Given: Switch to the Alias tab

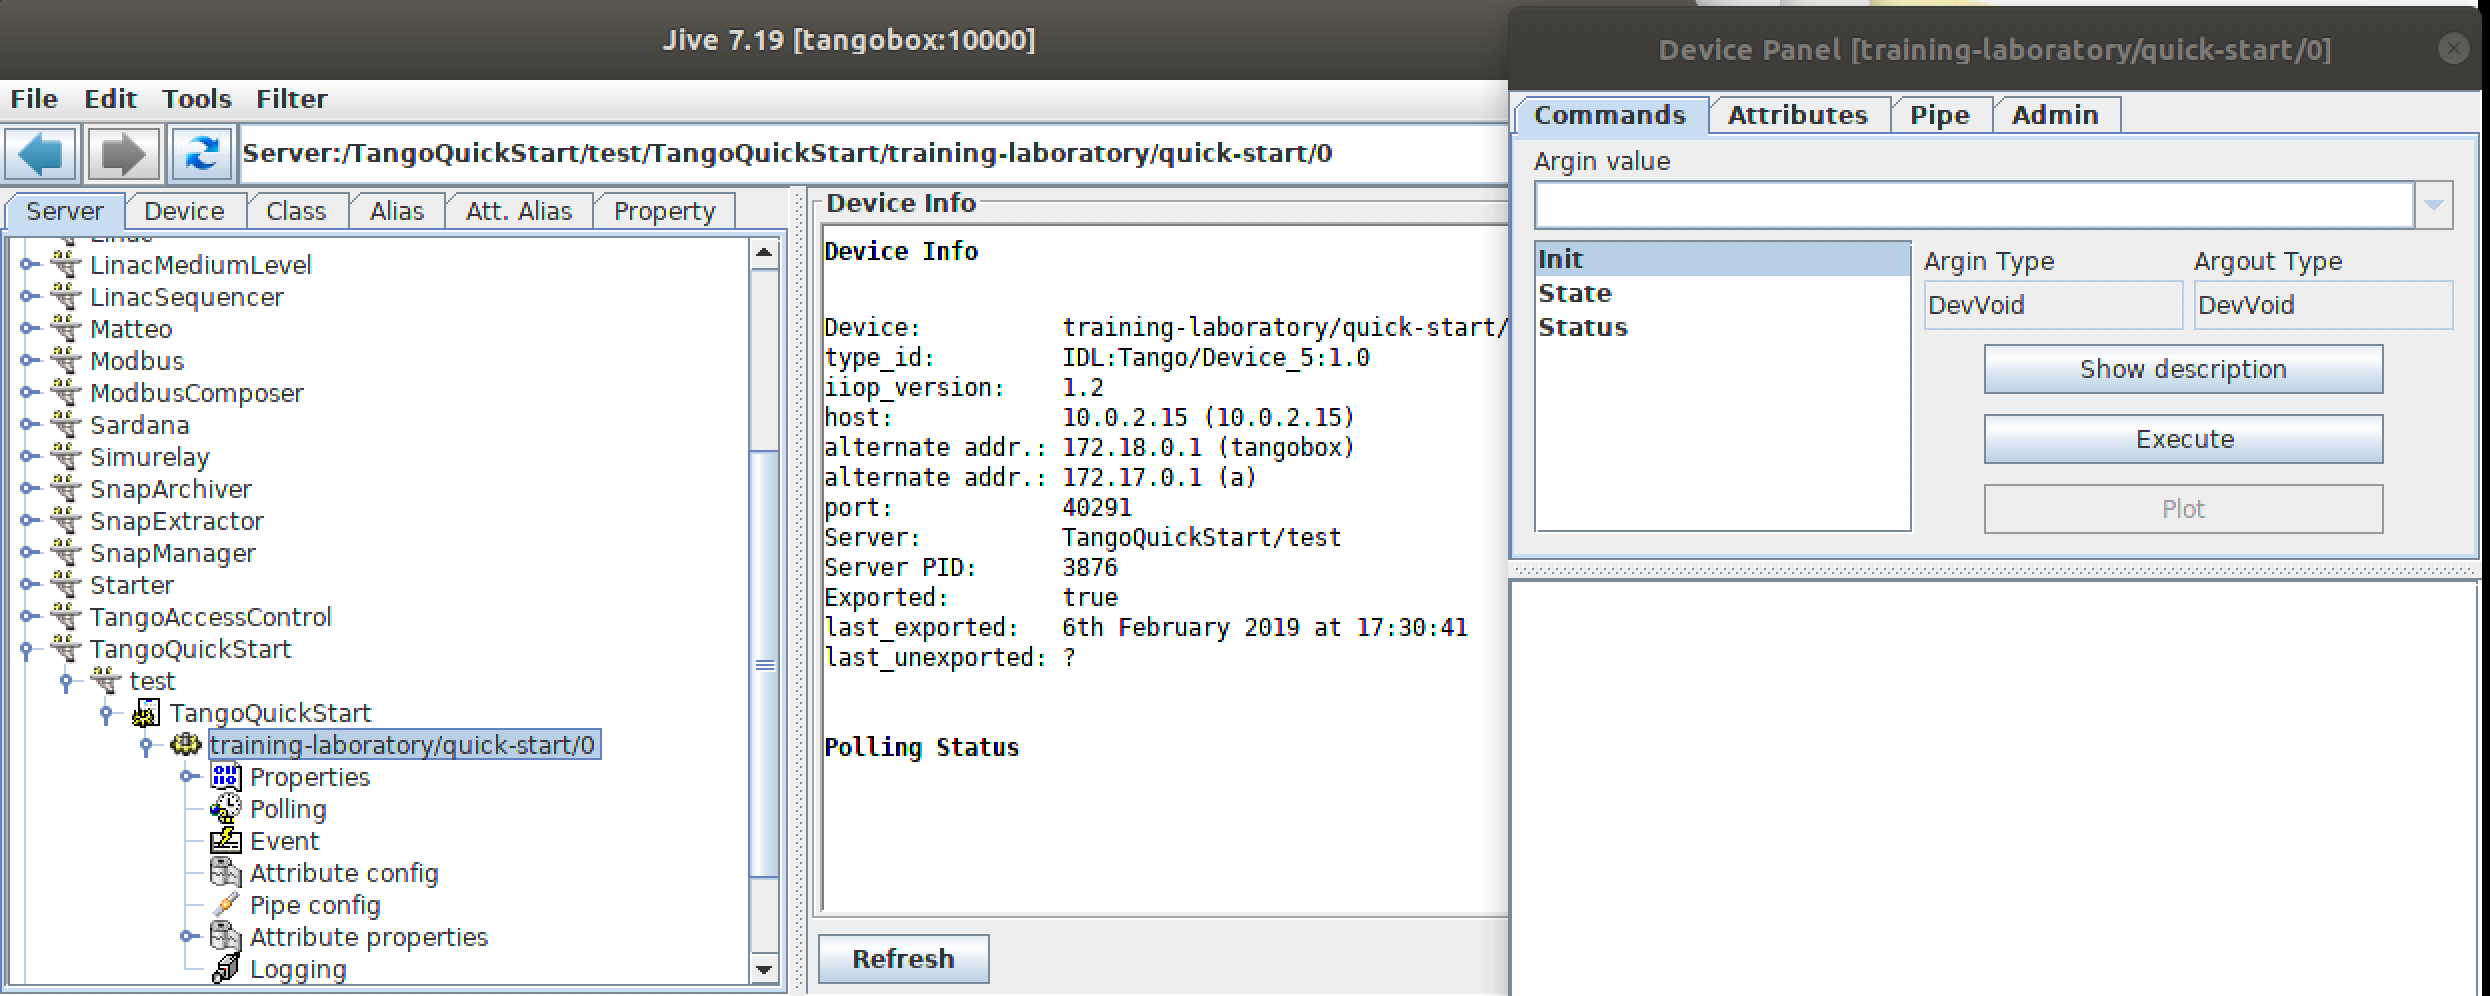Looking at the screenshot, I should coord(397,211).
